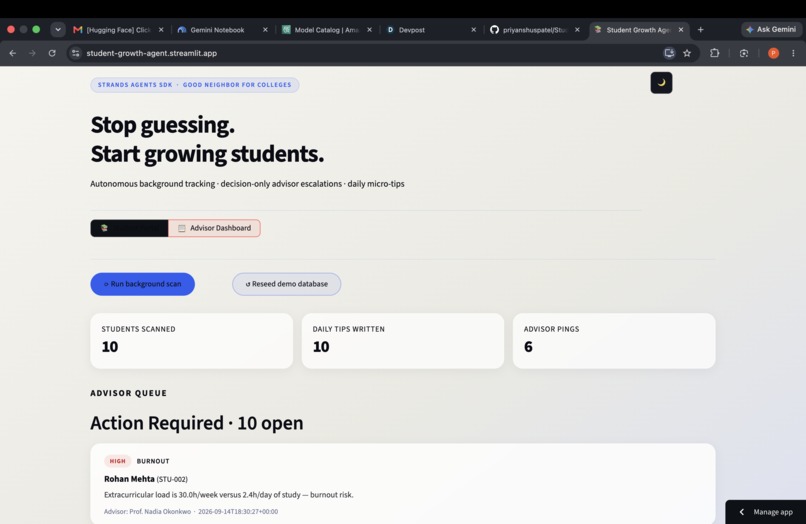Click the Action Required 10 open heading
Image resolution: width=806 pixels, height=524 pixels.
coord(197,423)
